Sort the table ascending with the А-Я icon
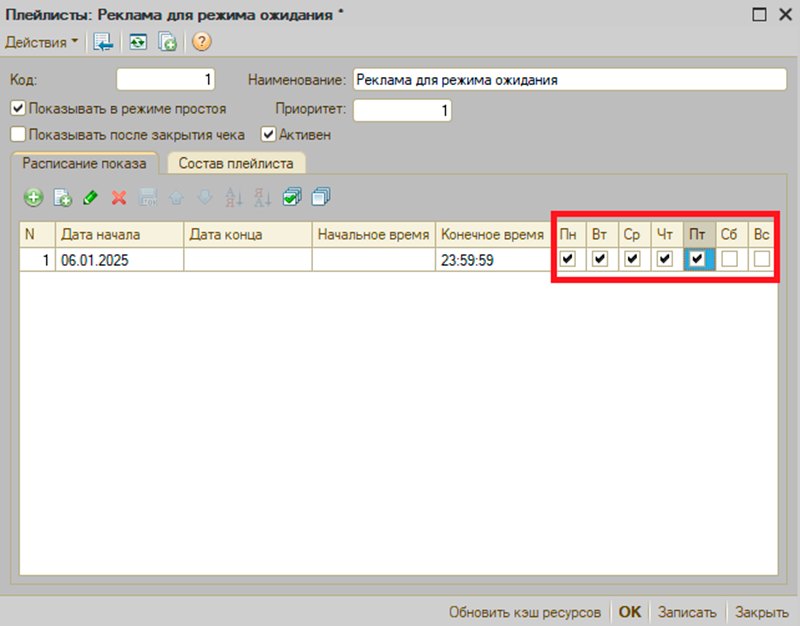 pyautogui.click(x=234, y=197)
